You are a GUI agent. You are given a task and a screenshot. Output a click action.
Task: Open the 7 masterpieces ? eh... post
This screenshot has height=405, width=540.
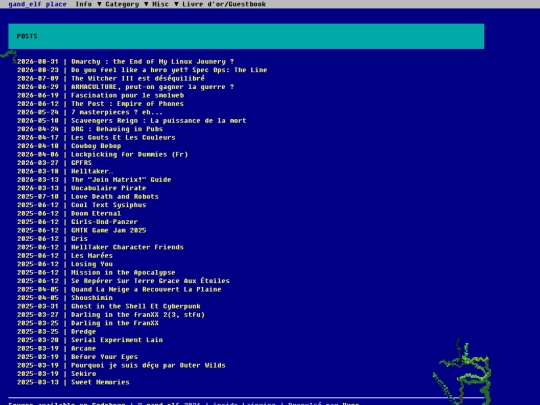[117, 112]
